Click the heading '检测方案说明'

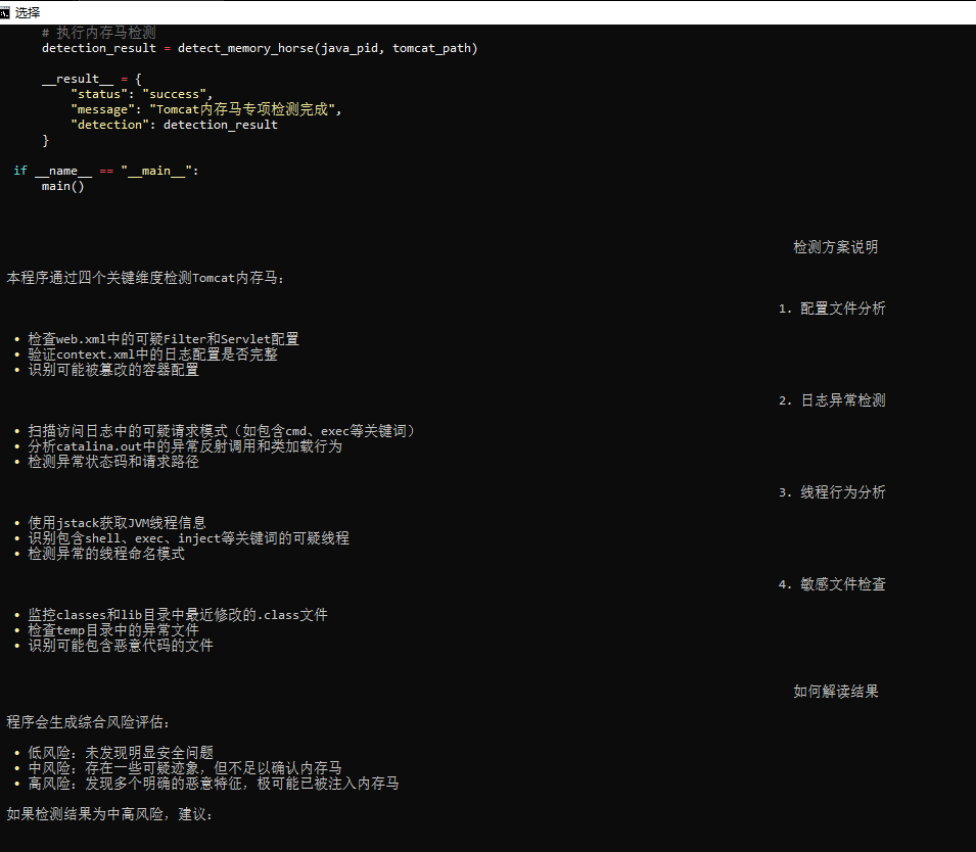coord(835,247)
